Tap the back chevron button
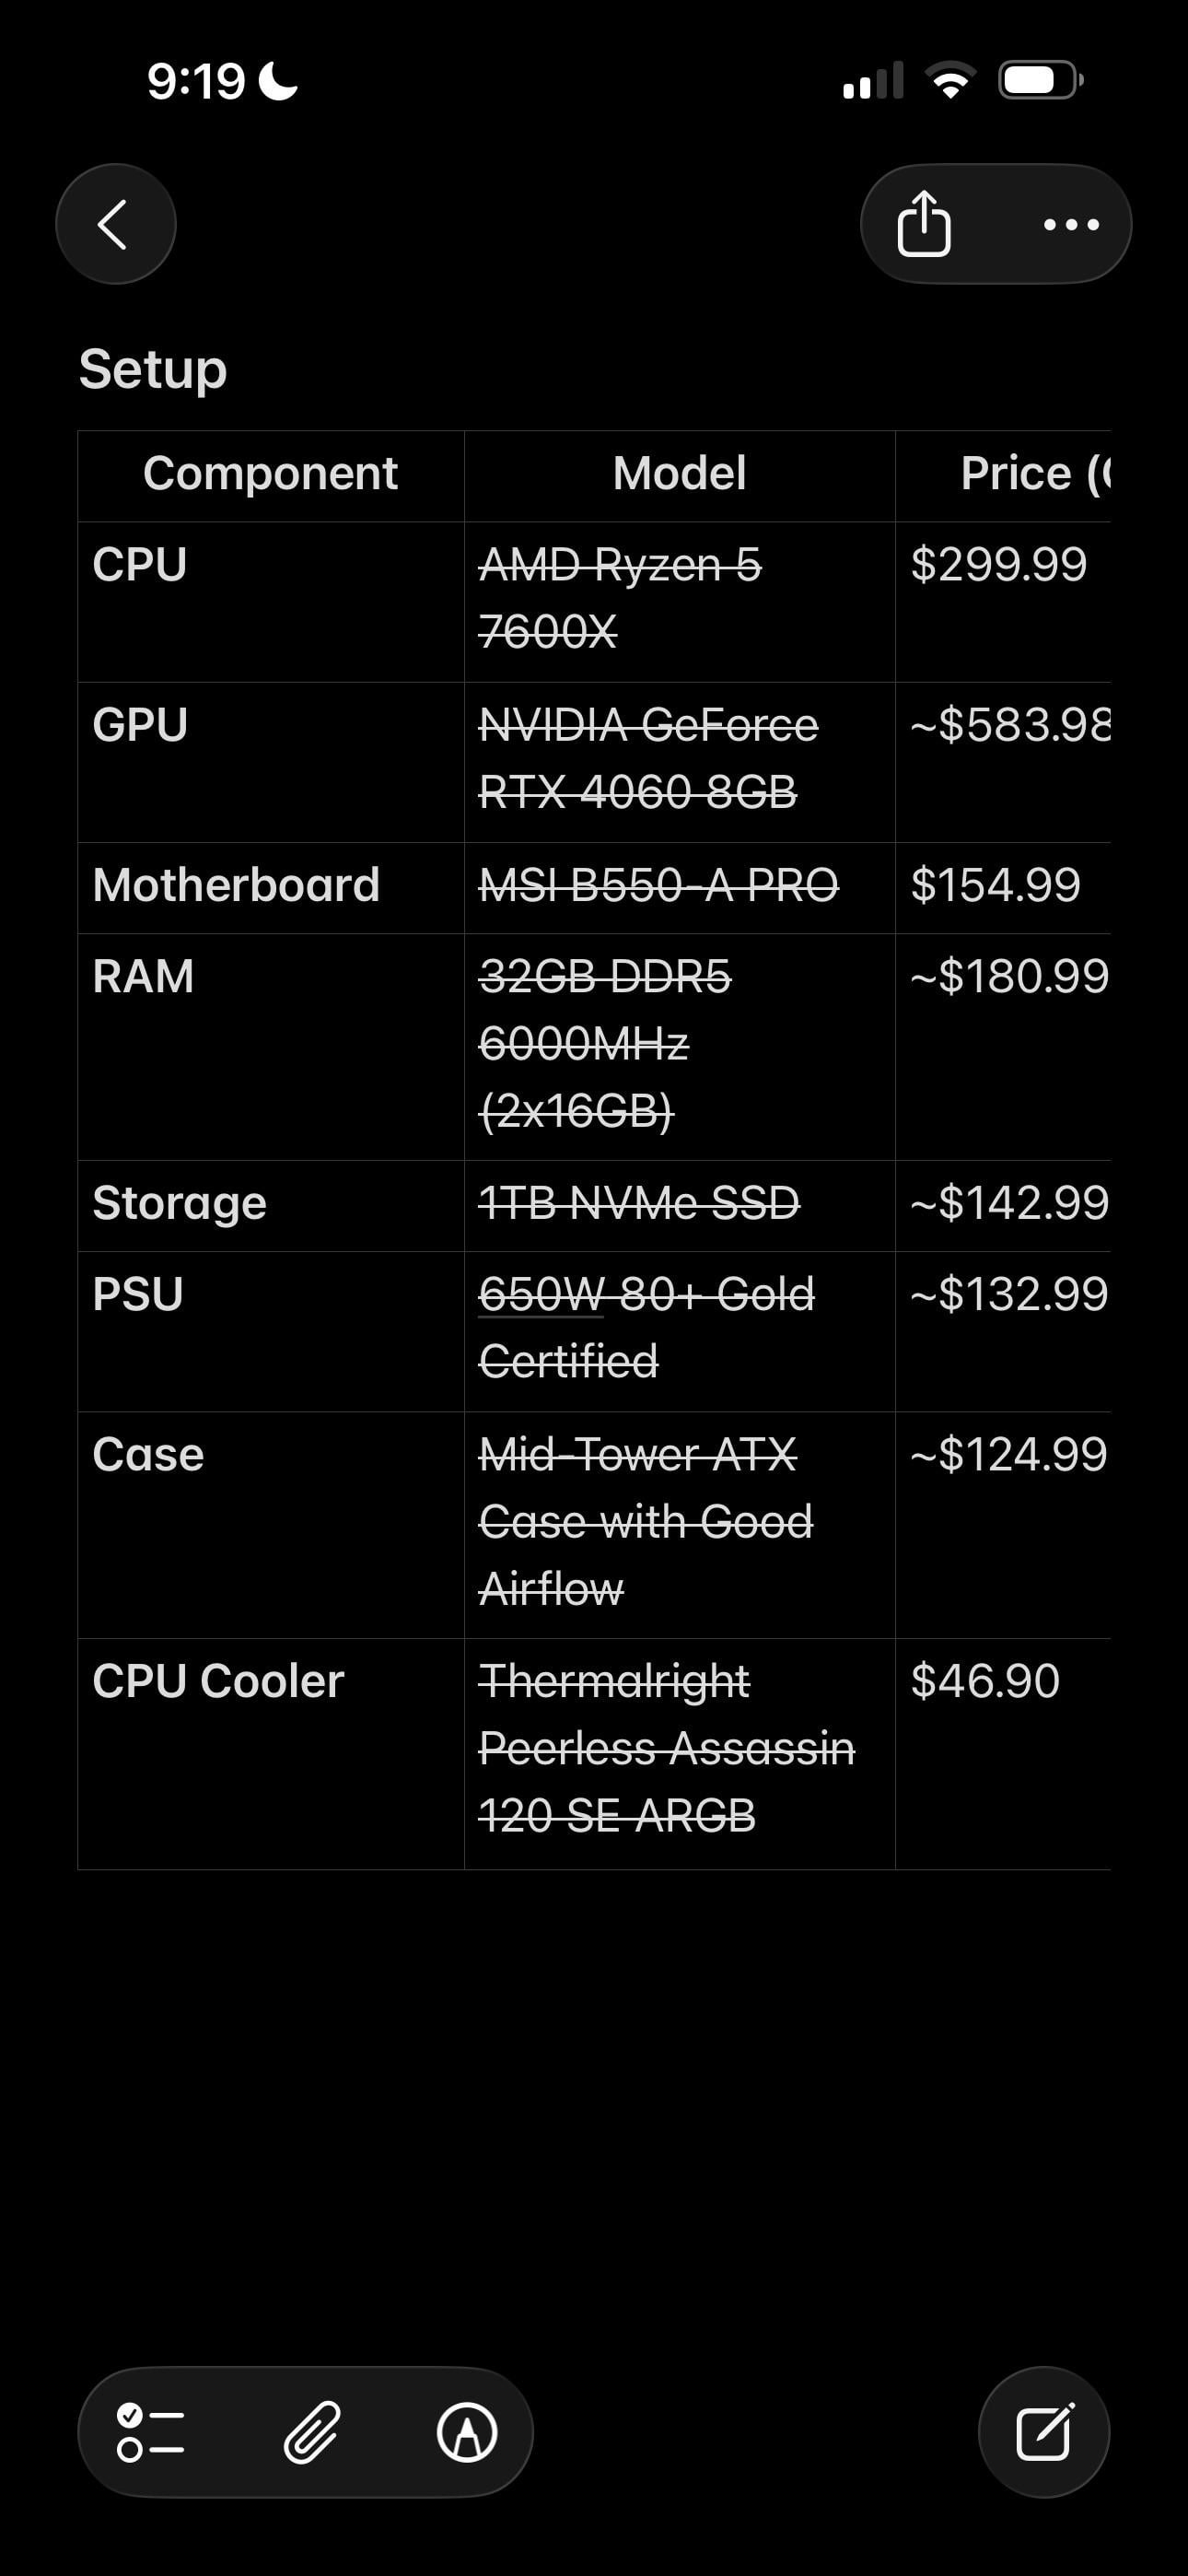 click(115, 224)
